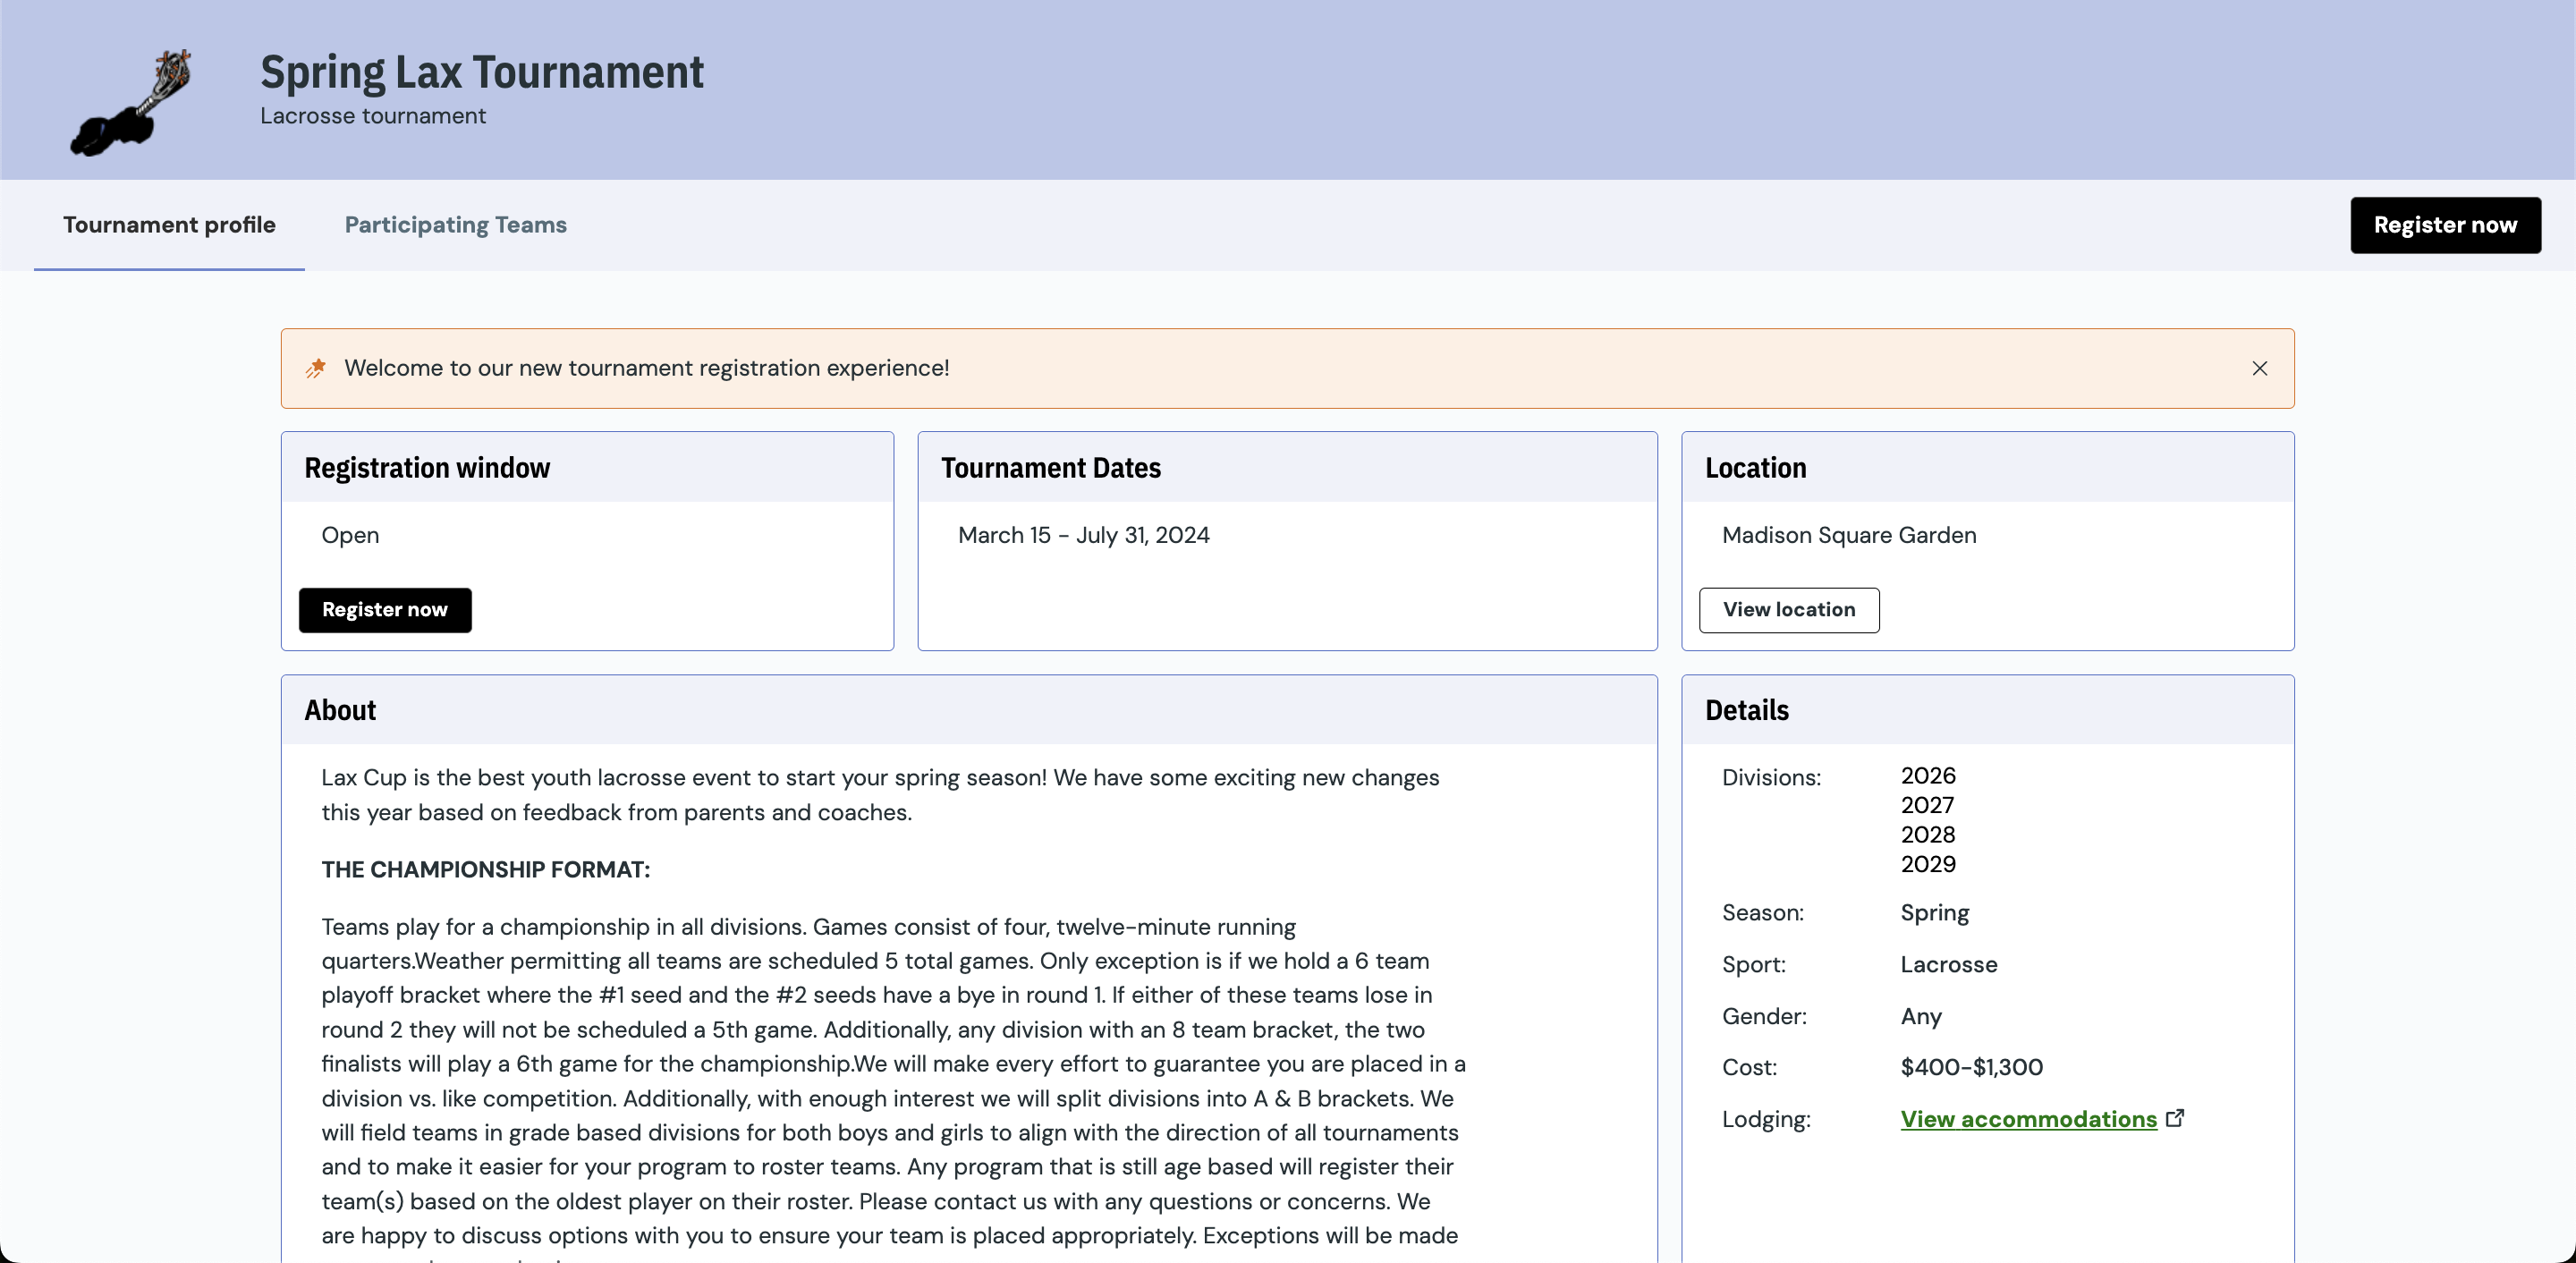
Task: Click the Details section heading
Action: (x=1746, y=710)
